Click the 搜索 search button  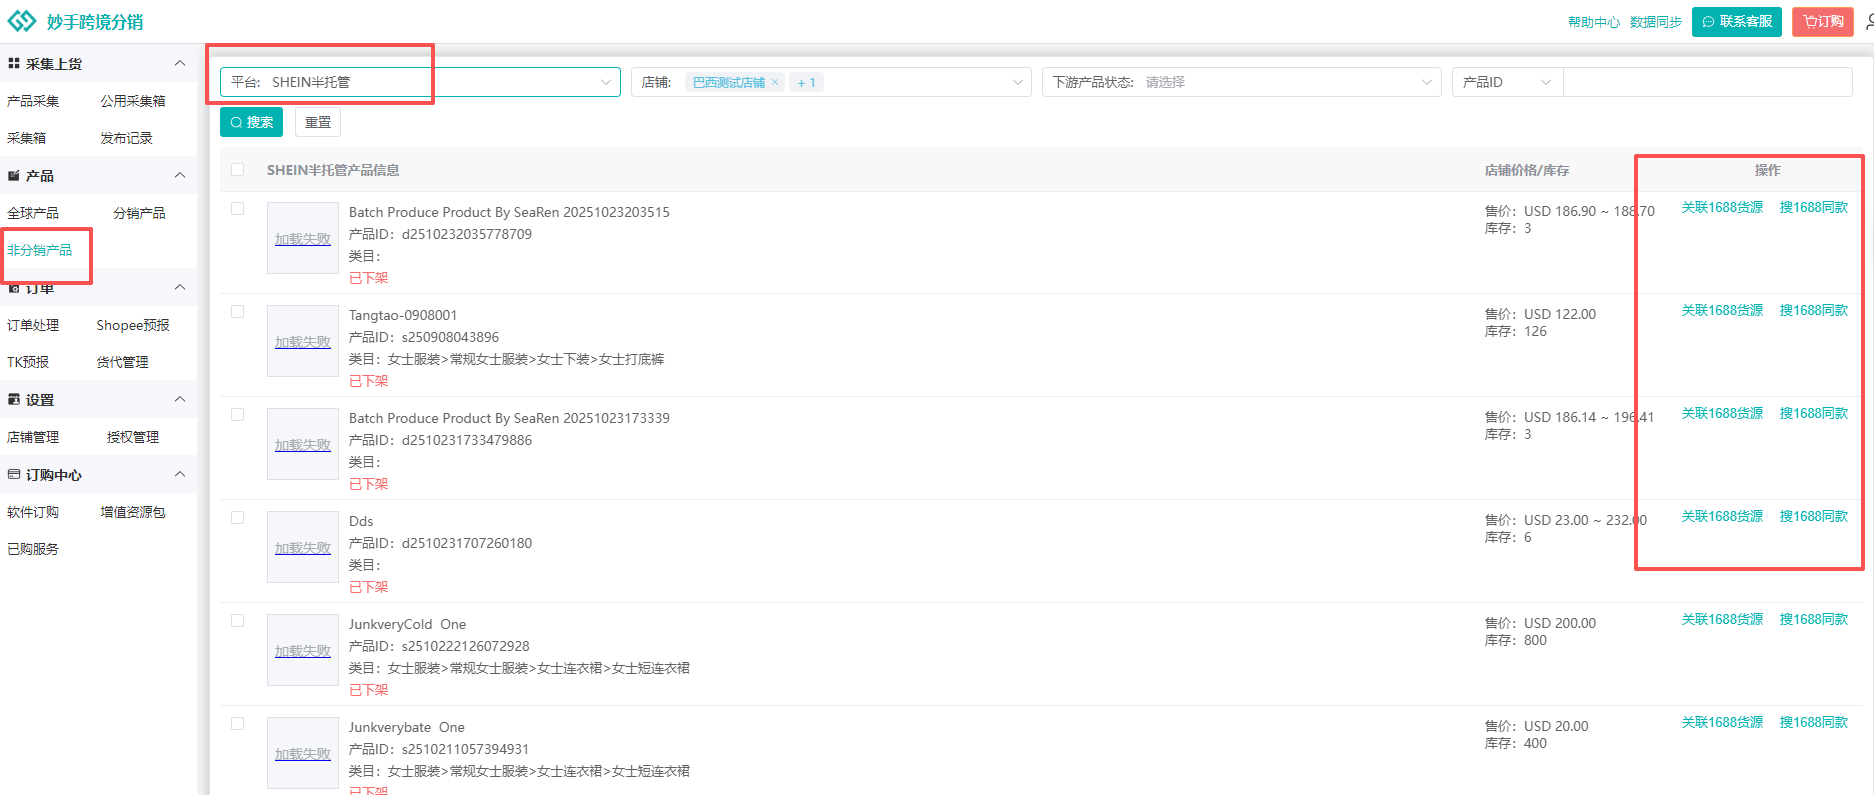pyautogui.click(x=251, y=122)
